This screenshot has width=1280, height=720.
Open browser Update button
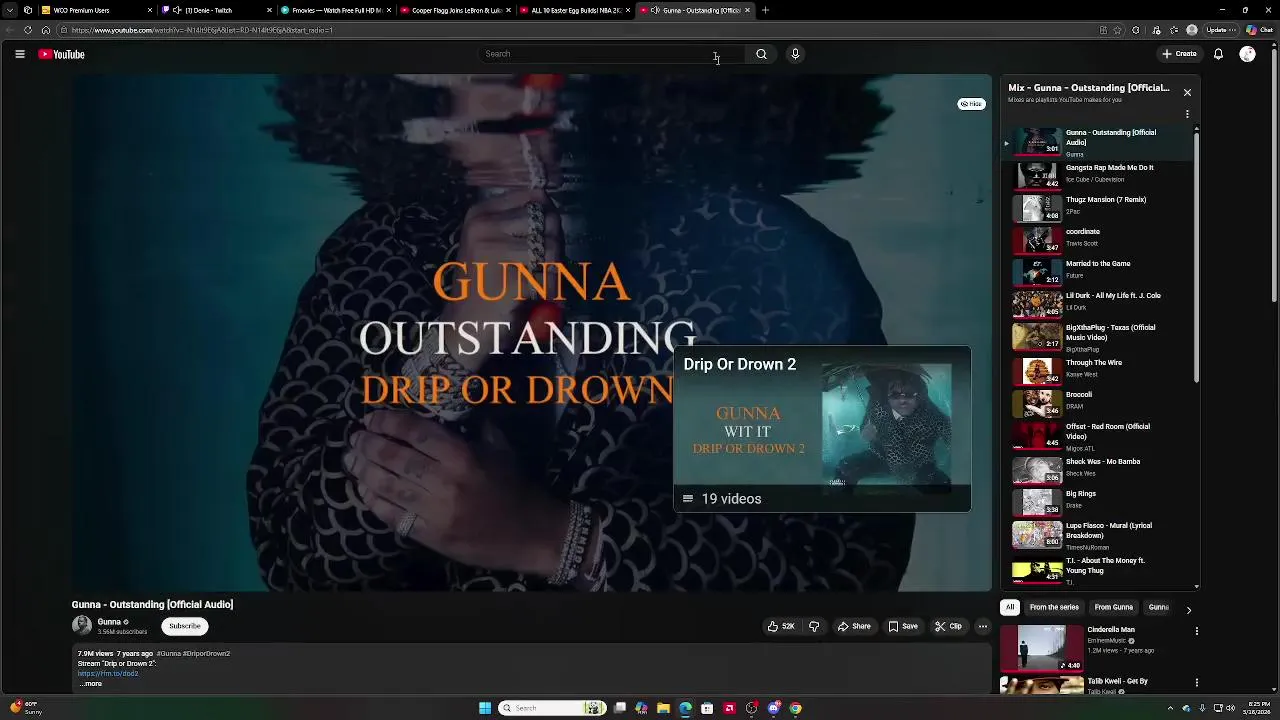[x=1221, y=30]
